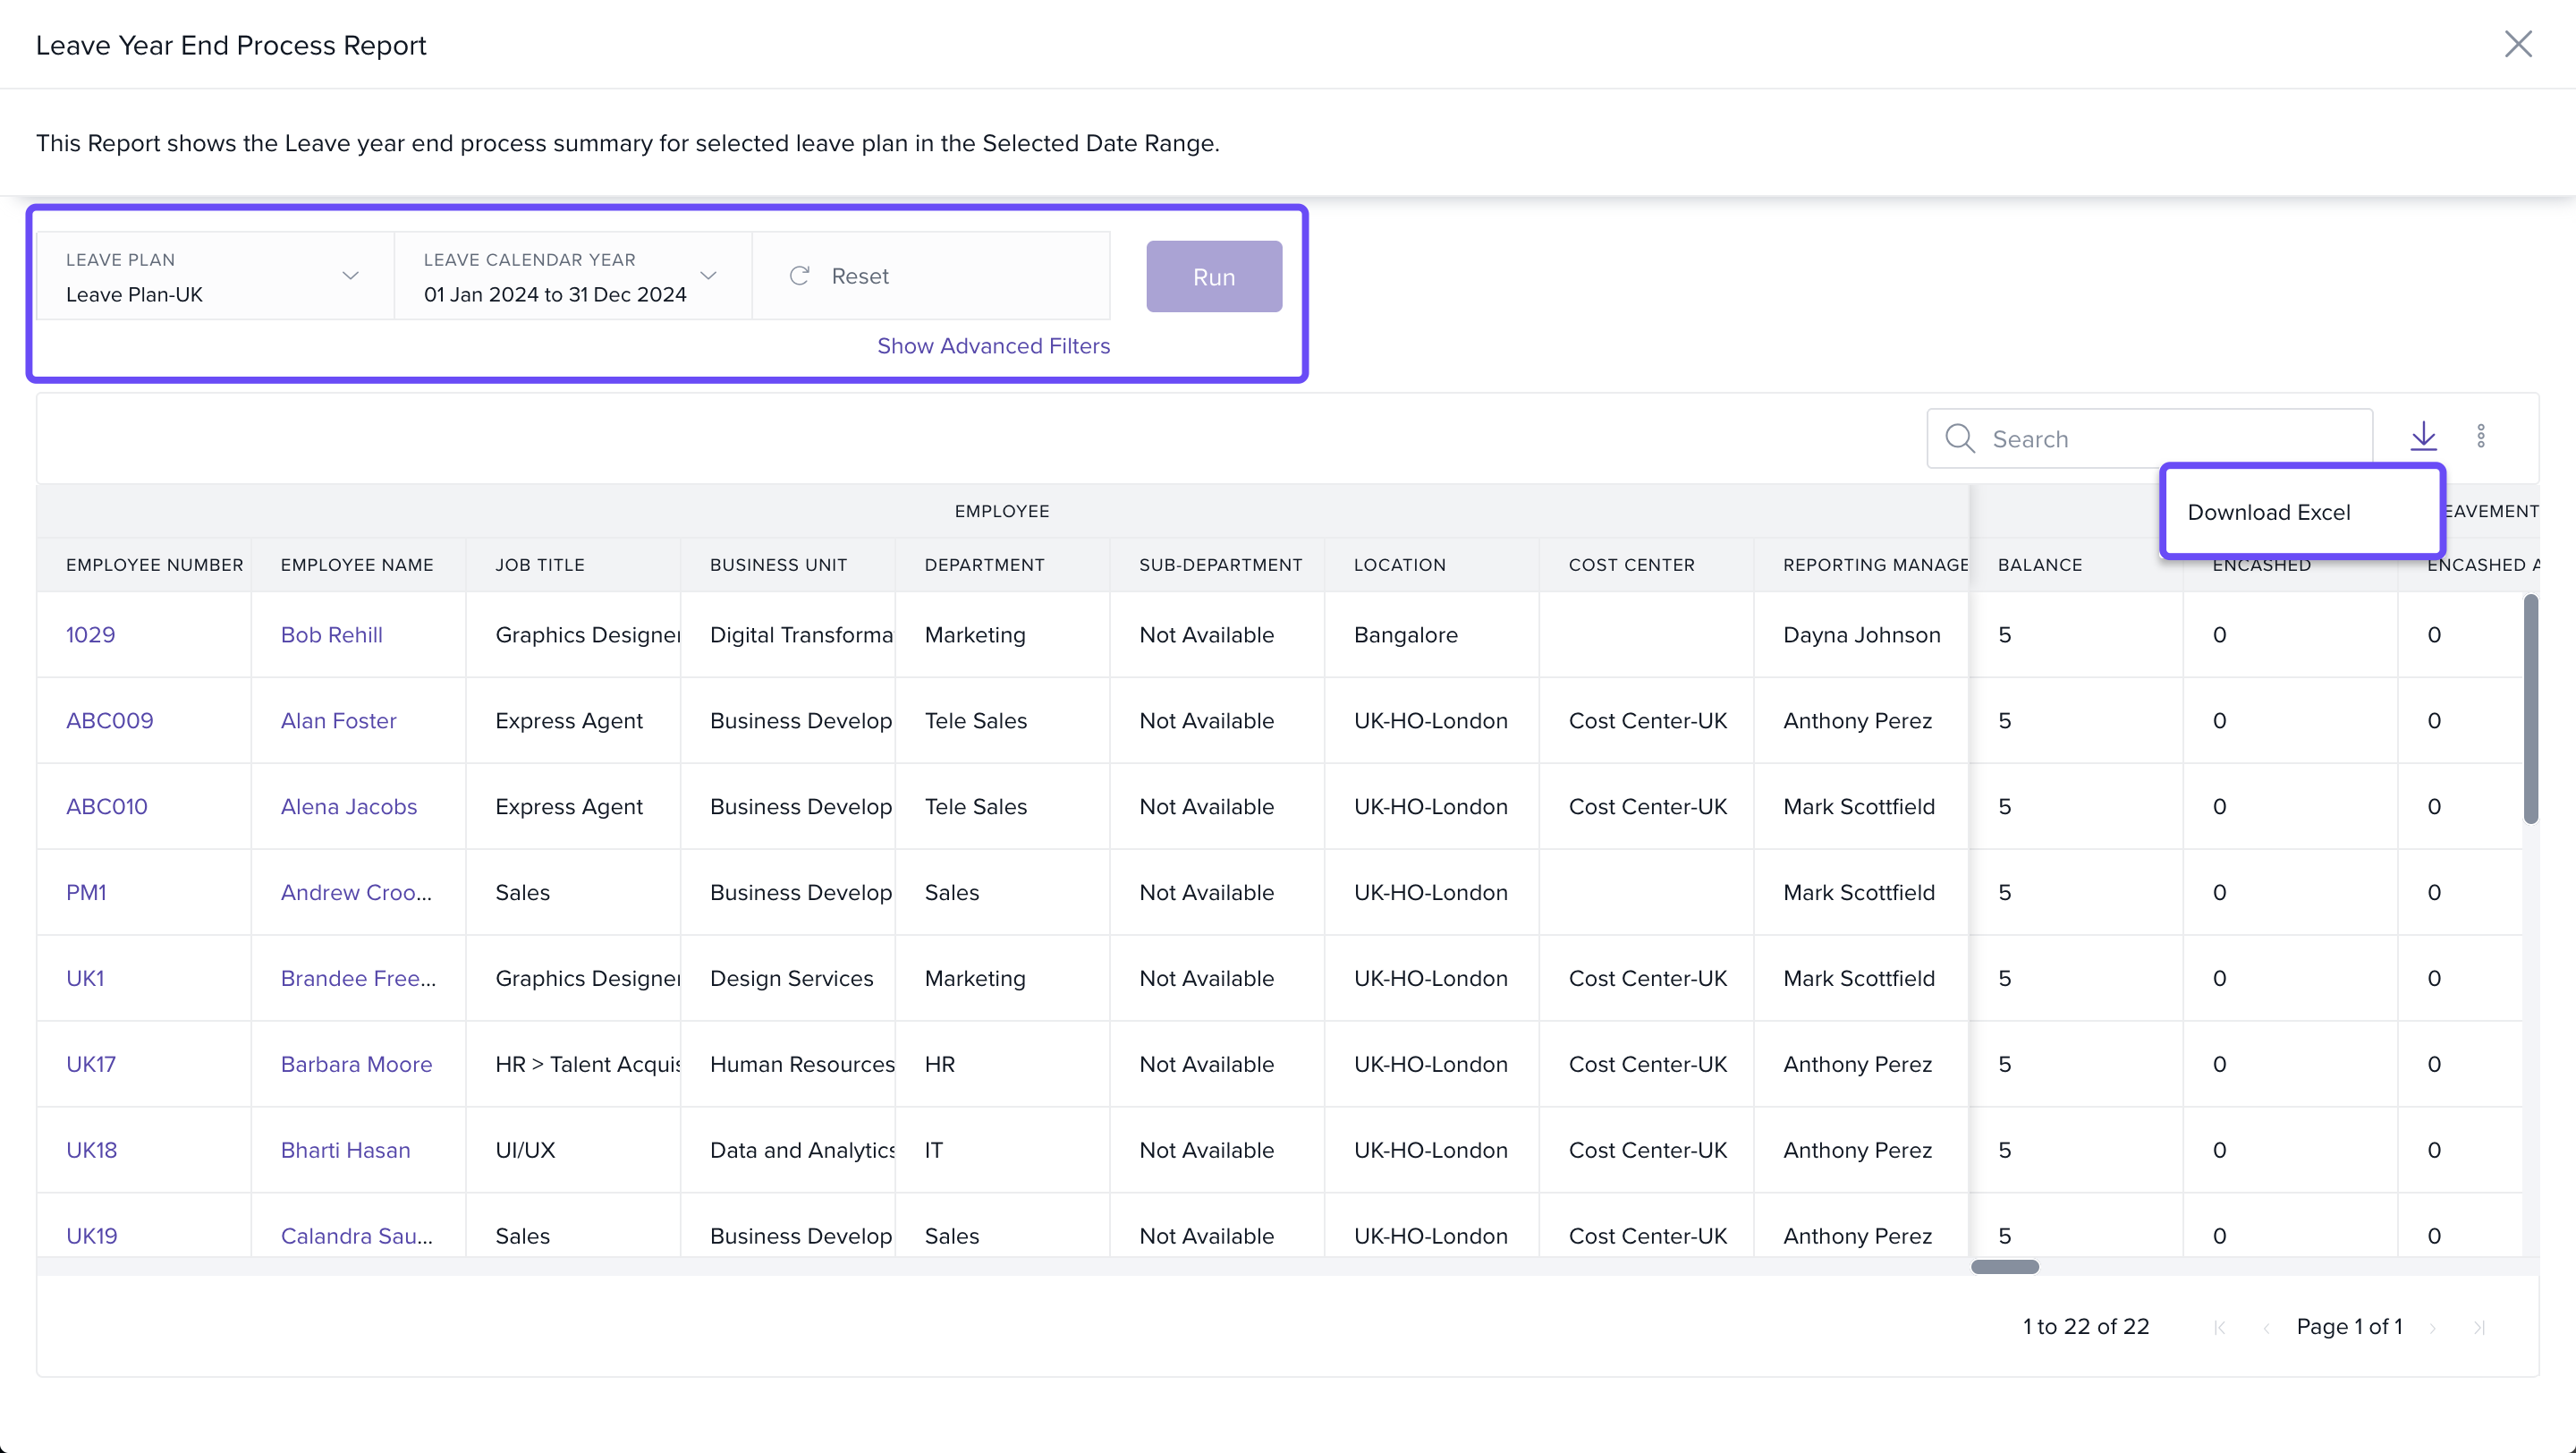Close the Leave Year End report
This screenshot has width=2576, height=1453.
(x=2517, y=44)
